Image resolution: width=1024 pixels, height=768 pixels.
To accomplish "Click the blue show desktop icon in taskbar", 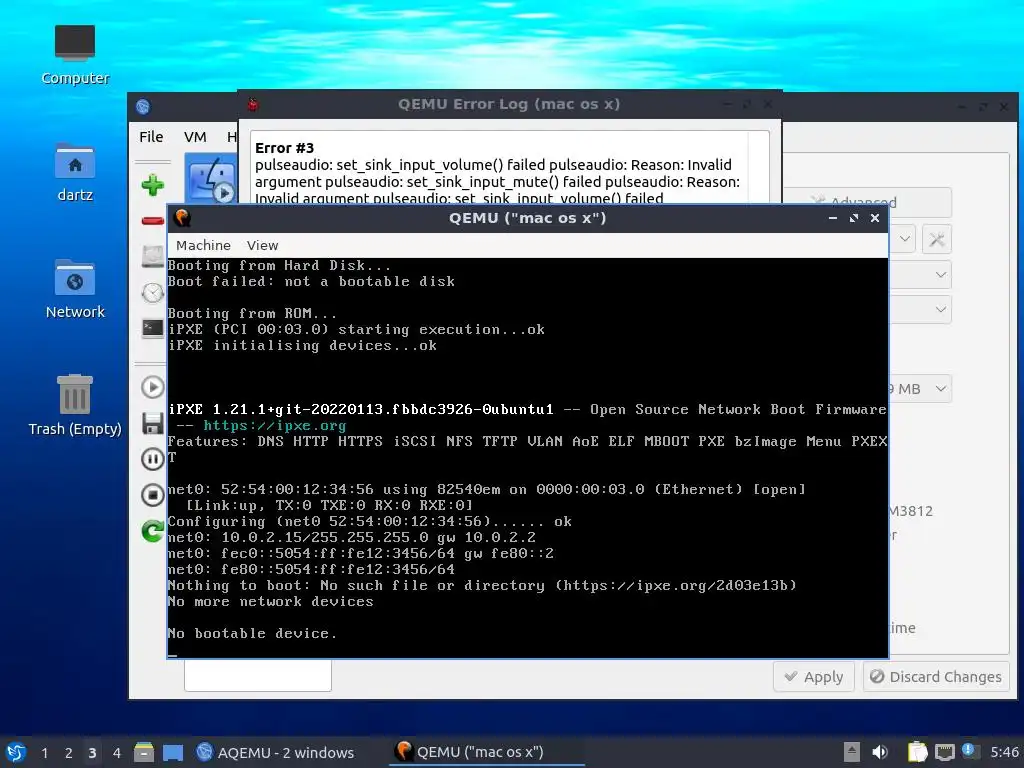I will [173, 753].
